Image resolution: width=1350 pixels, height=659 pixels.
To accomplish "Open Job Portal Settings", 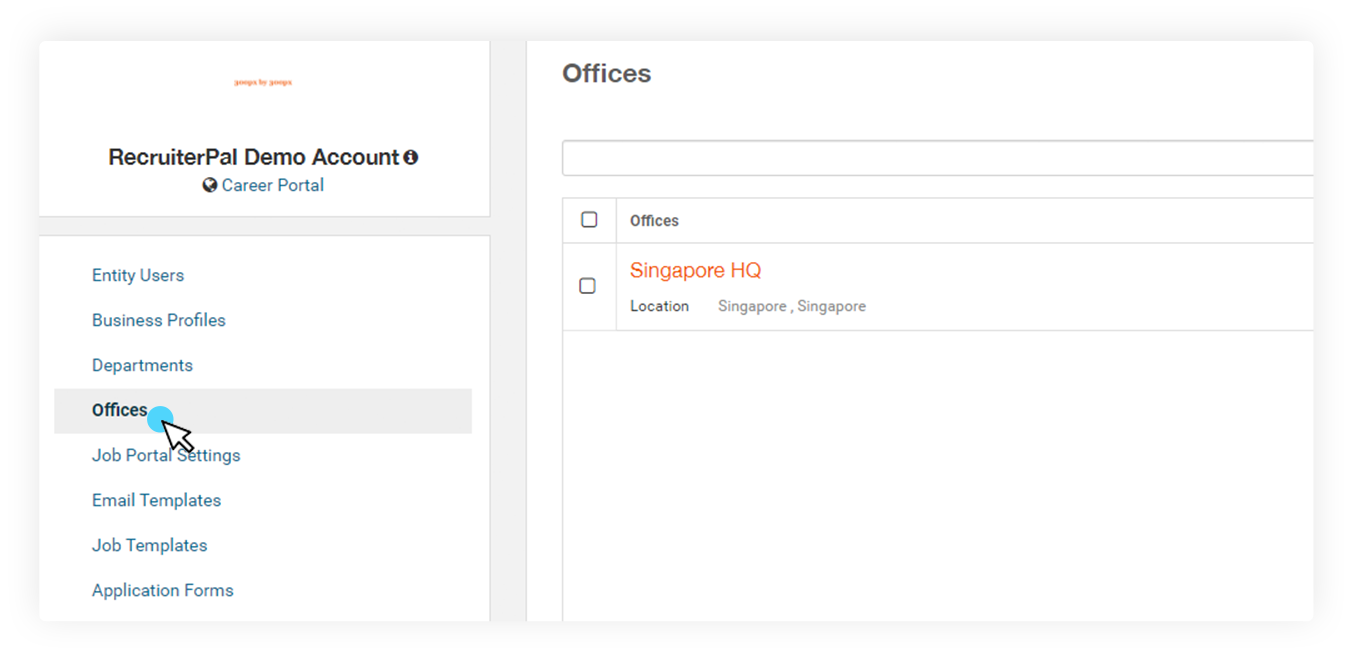I will (x=166, y=455).
